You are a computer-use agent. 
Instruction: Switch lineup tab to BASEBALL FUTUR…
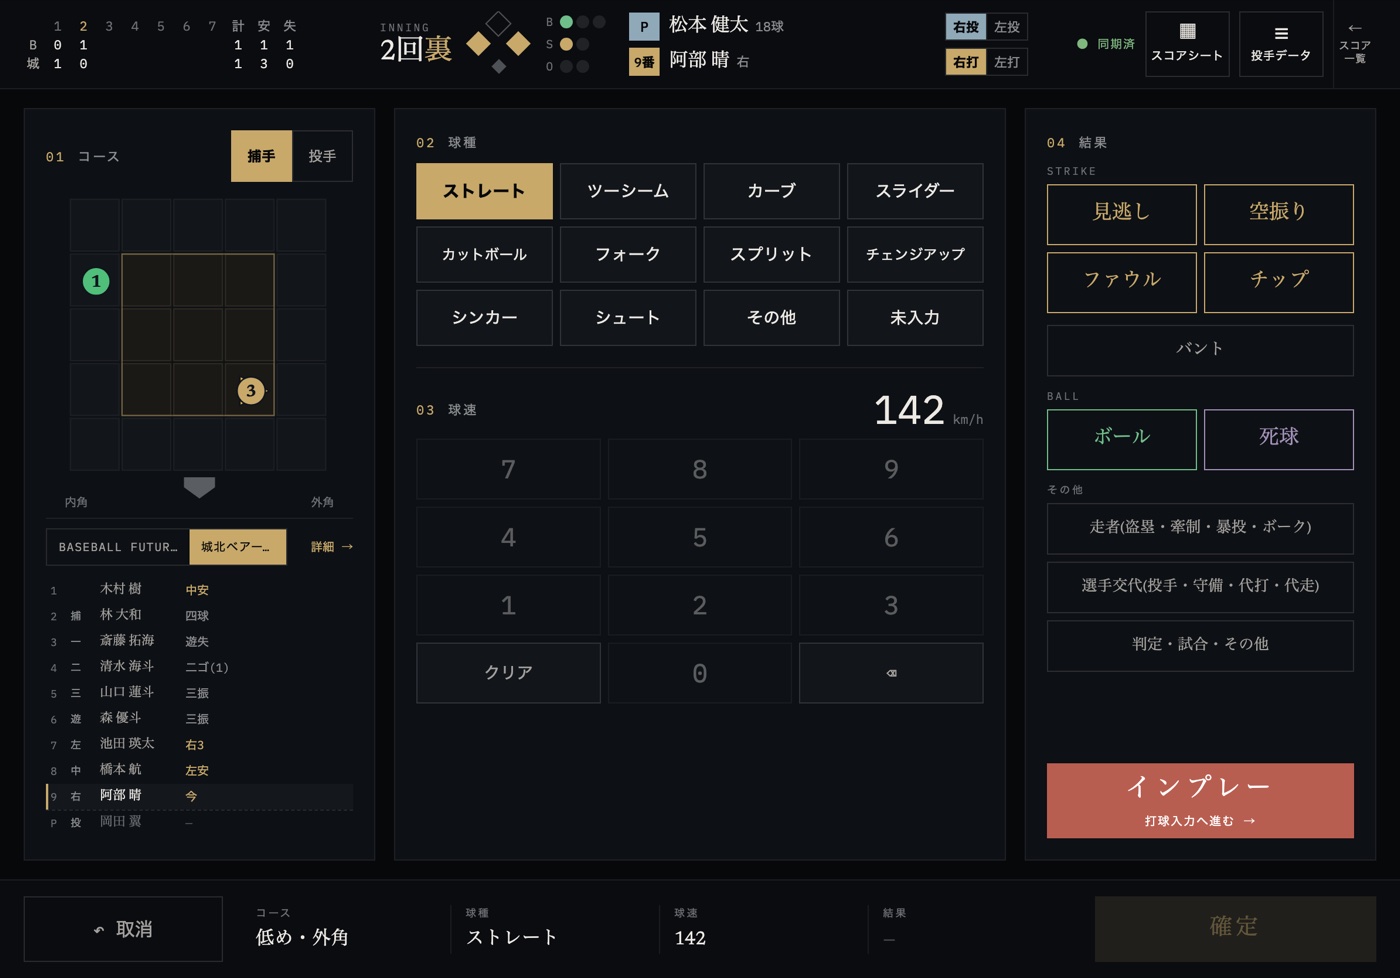118,547
